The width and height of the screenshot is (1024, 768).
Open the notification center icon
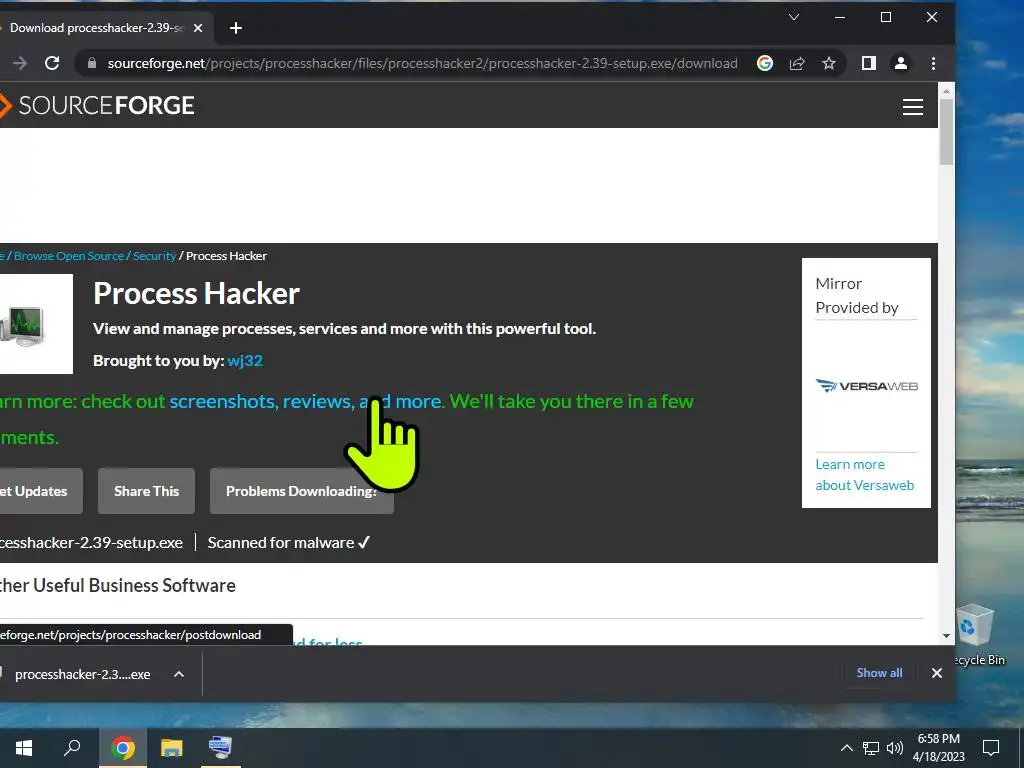coord(991,748)
